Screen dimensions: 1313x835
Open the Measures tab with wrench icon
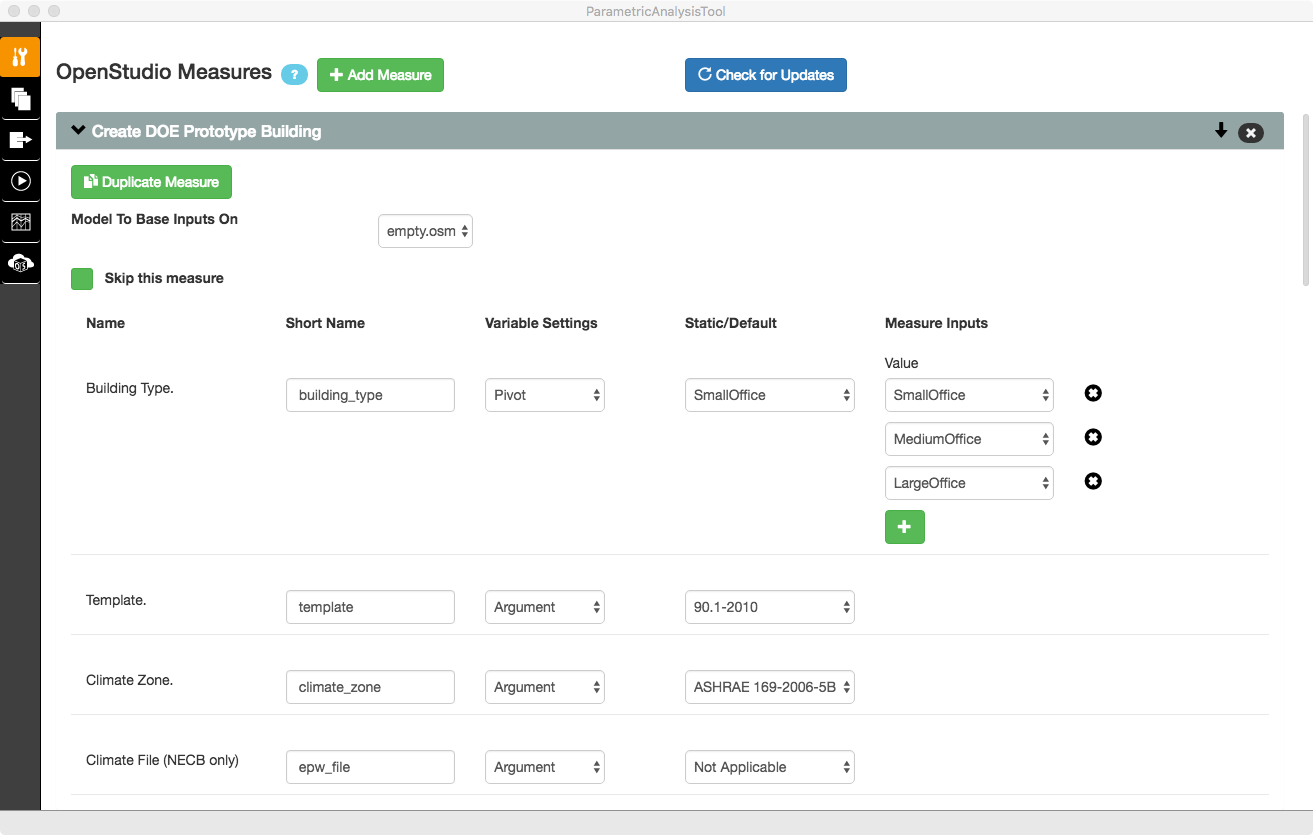(20, 57)
